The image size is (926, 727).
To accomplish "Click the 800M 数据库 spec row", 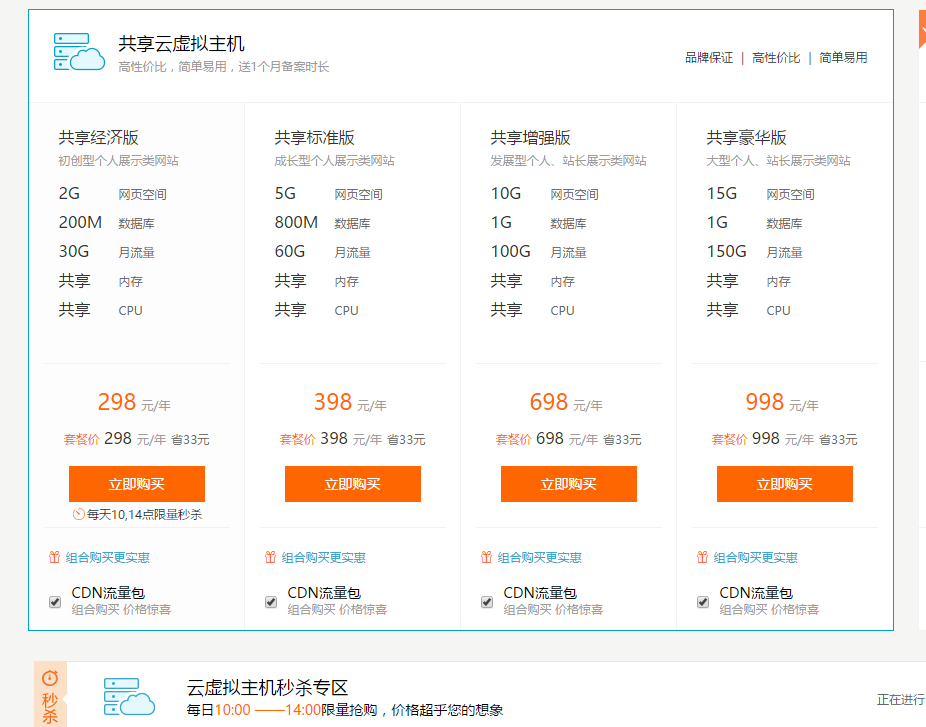I will pos(323,223).
